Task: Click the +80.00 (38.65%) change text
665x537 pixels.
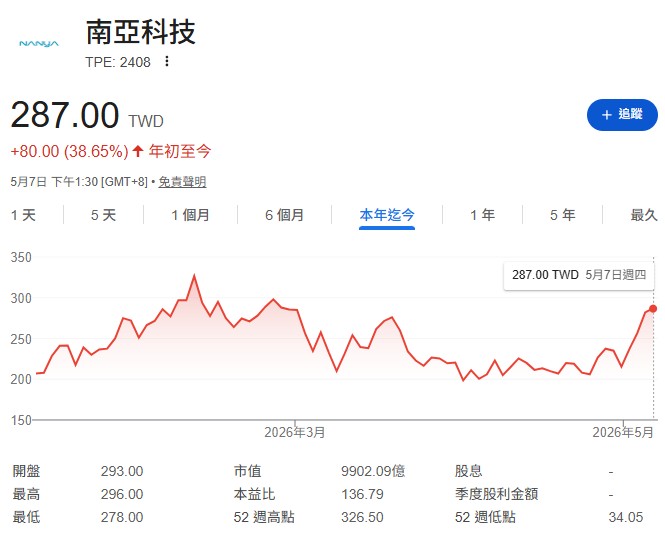Action: pos(70,151)
